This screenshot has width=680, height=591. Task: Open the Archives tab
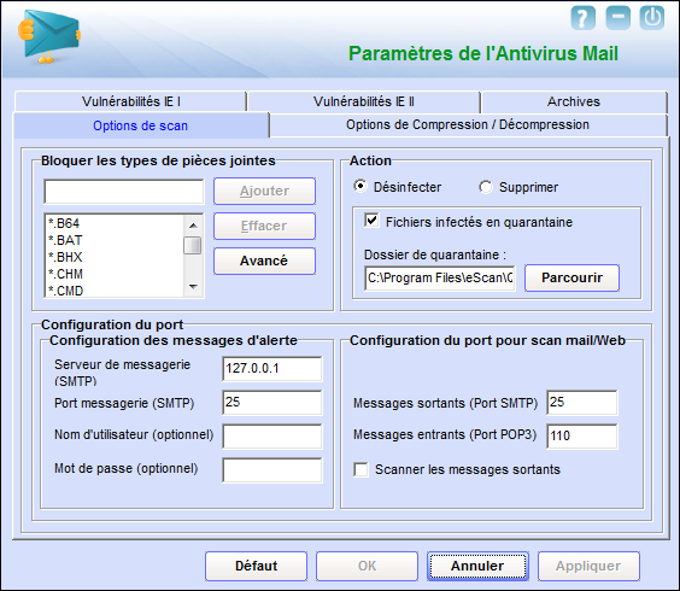point(574,101)
